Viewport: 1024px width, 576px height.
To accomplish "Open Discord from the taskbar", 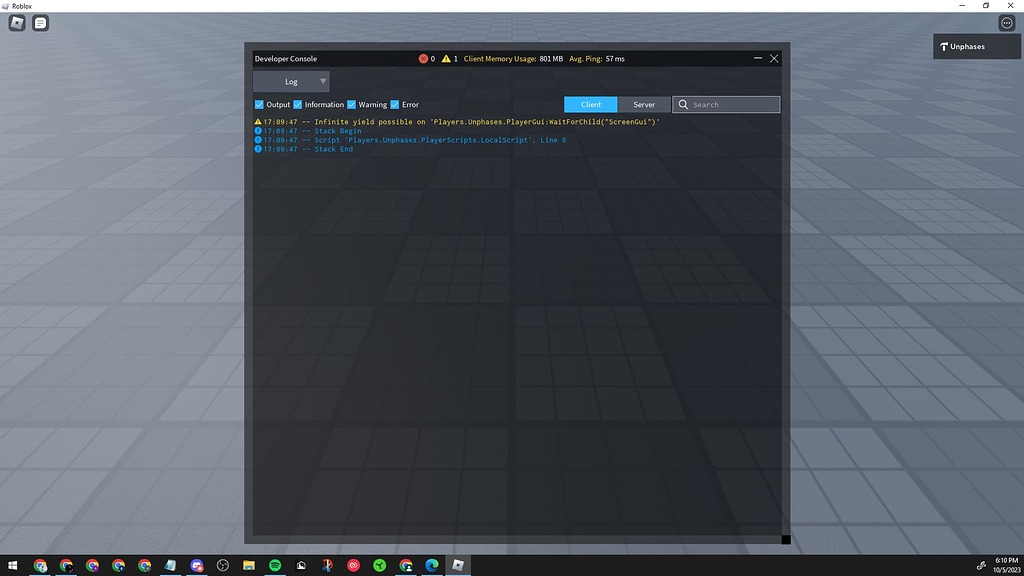I will pyautogui.click(x=197, y=566).
